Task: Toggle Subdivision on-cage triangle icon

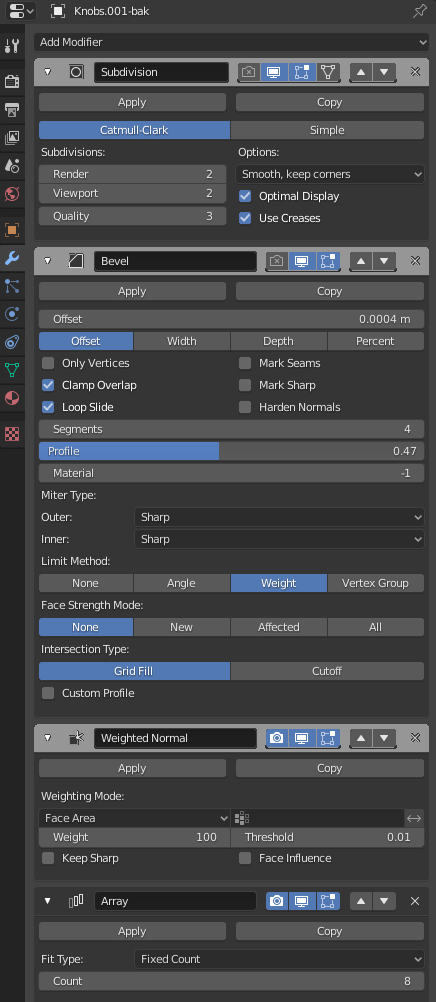Action: point(328,72)
